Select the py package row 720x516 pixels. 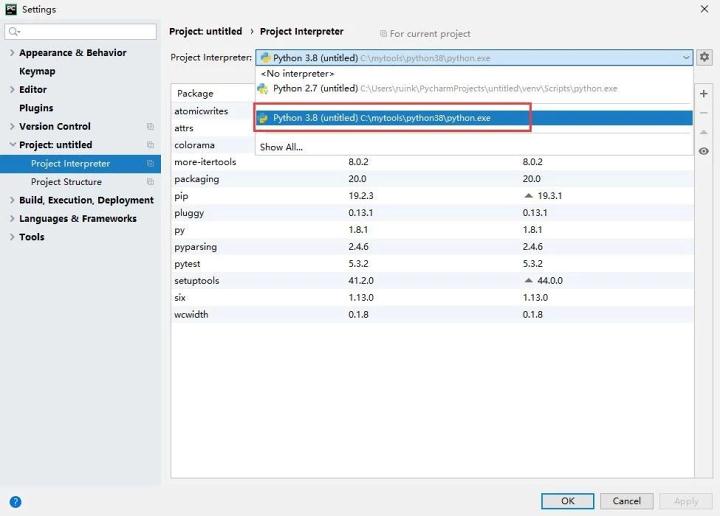[432, 230]
